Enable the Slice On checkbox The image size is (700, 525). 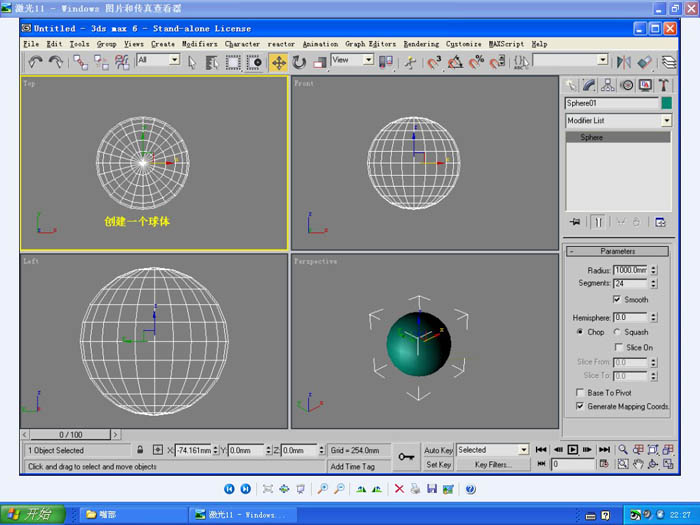[619, 347]
